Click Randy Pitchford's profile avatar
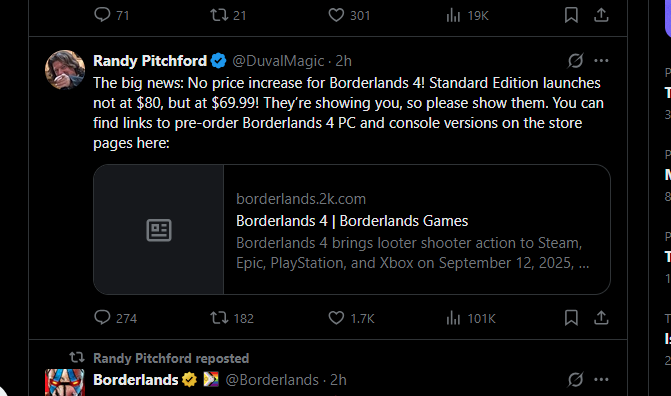 65,70
